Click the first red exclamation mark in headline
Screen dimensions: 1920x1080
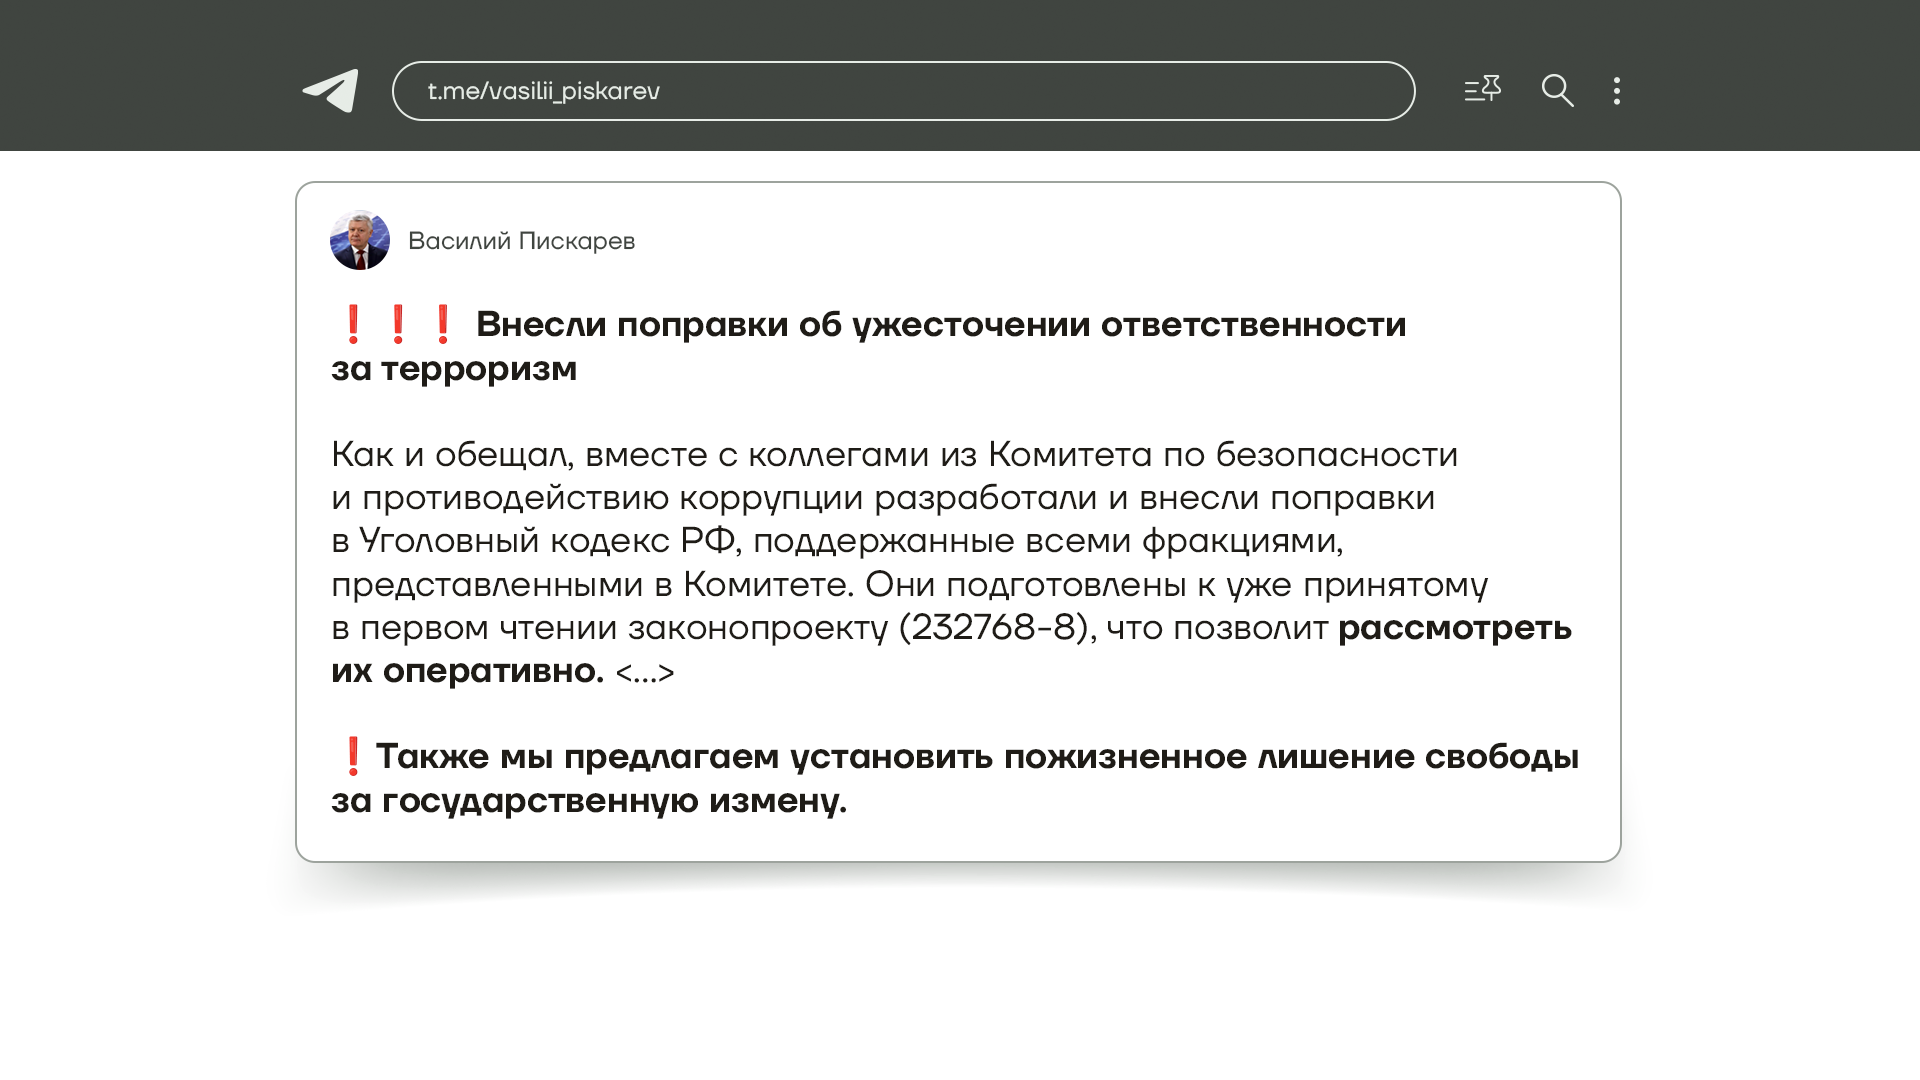(x=352, y=325)
